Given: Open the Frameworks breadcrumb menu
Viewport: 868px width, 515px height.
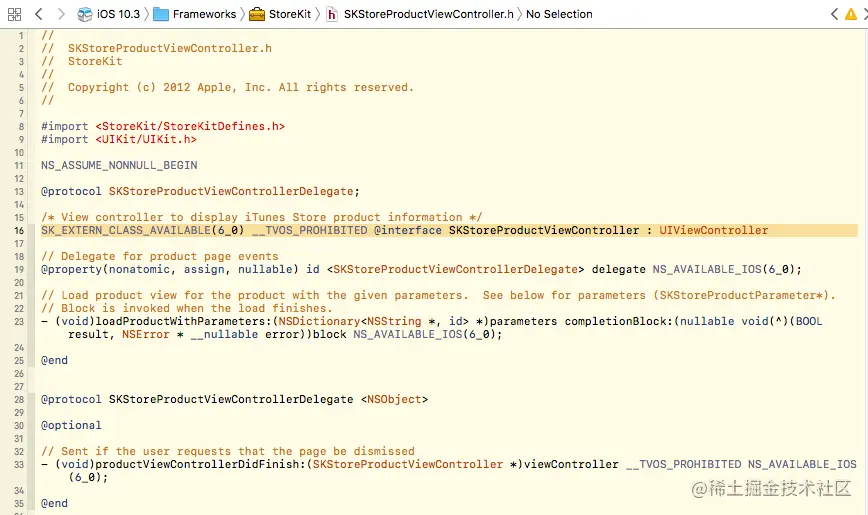Looking at the screenshot, I should coord(204,14).
